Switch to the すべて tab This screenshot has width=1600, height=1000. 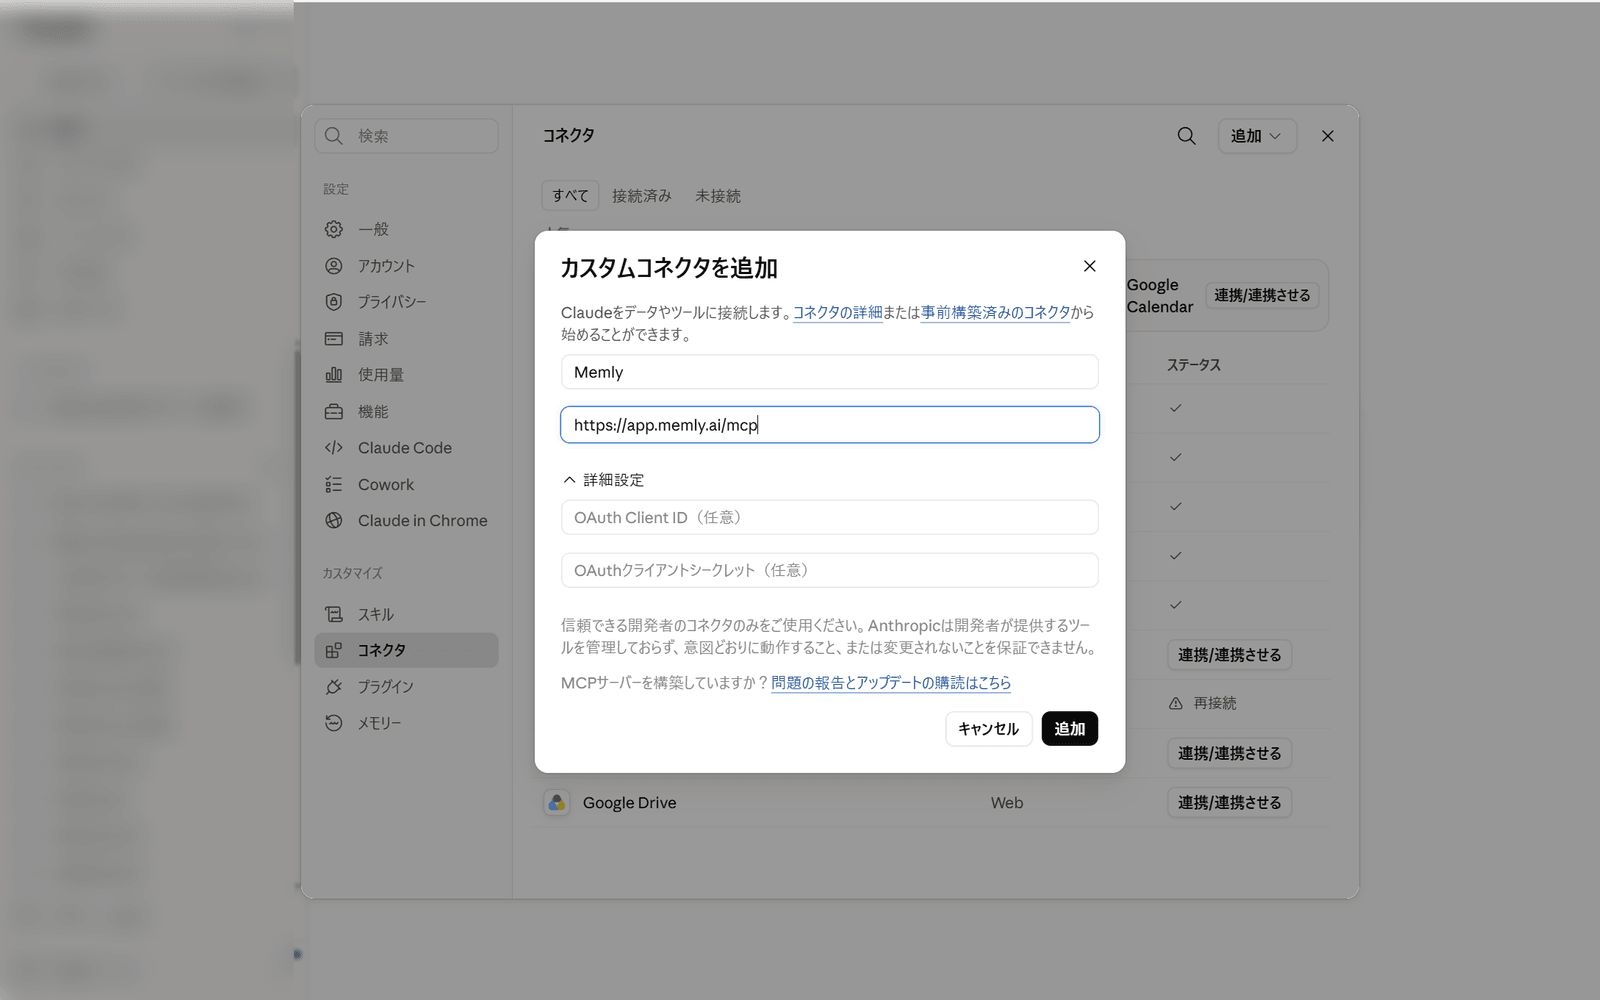[x=570, y=196]
